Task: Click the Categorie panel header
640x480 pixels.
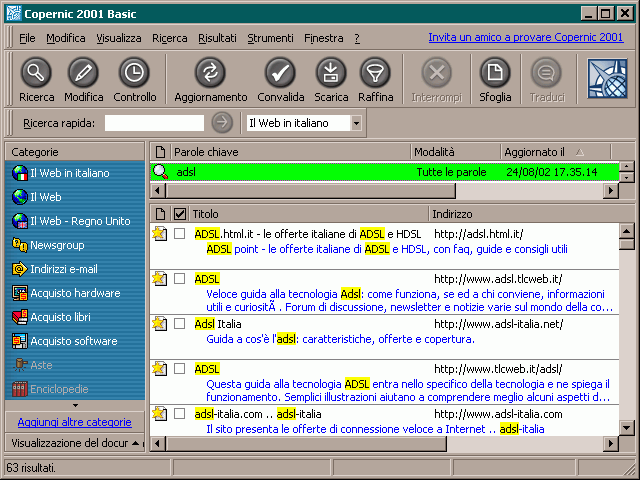Action: click(75, 152)
